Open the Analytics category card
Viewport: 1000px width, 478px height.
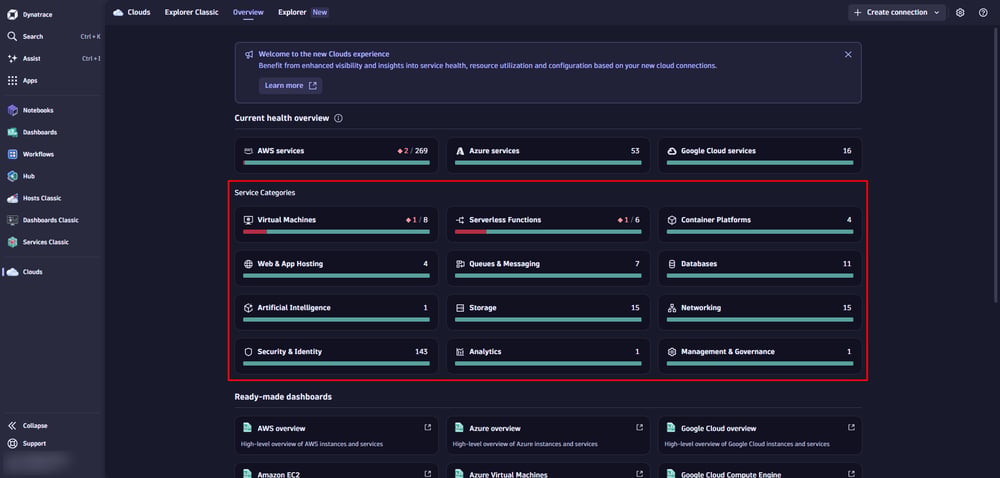tap(548, 356)
